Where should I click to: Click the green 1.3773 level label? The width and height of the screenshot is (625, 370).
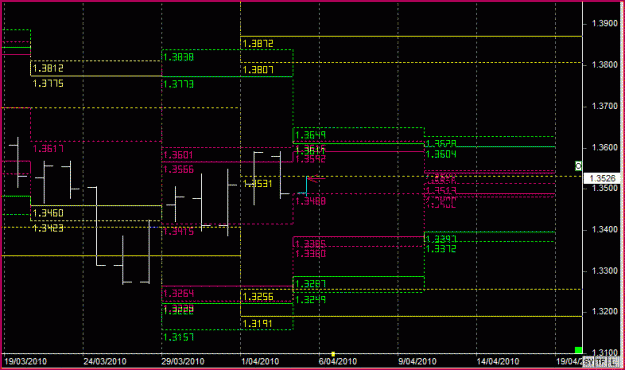coord(179,84)
